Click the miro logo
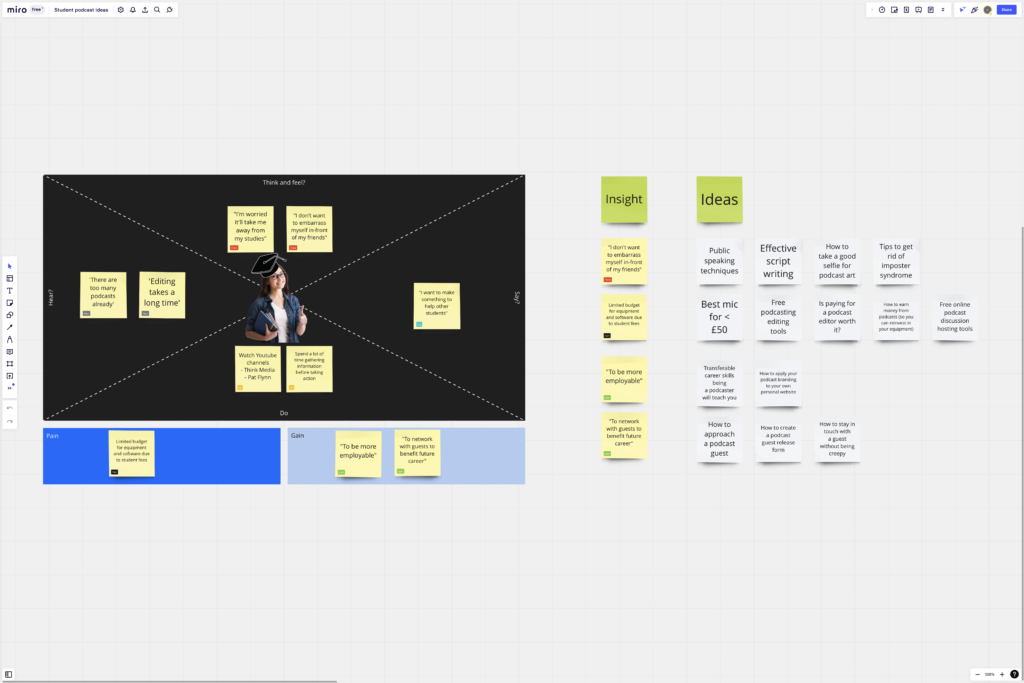1024x683 pixels. [x=16, y=10]
